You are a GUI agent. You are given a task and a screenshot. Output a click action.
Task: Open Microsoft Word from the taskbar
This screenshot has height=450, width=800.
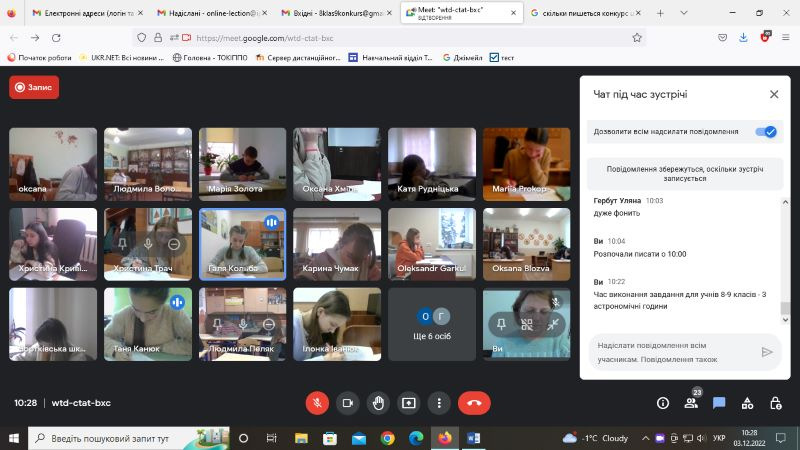(473, 438)
